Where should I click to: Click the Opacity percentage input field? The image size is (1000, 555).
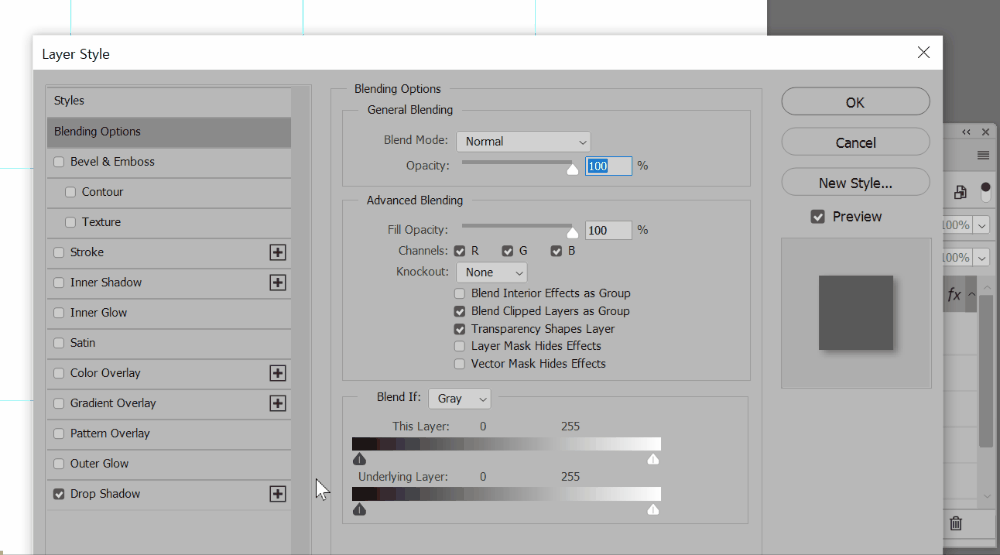[608, 166]
